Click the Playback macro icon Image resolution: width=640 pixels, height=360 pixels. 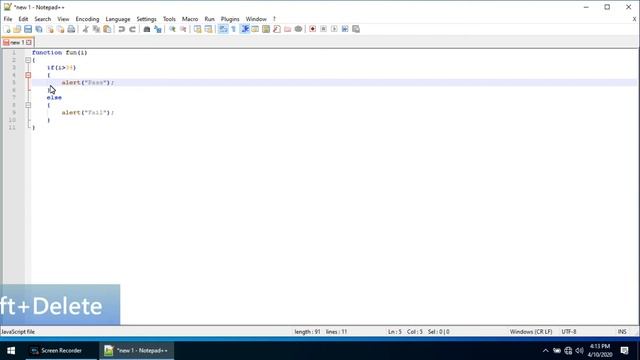pyautogui.click(x=334, y=29)
